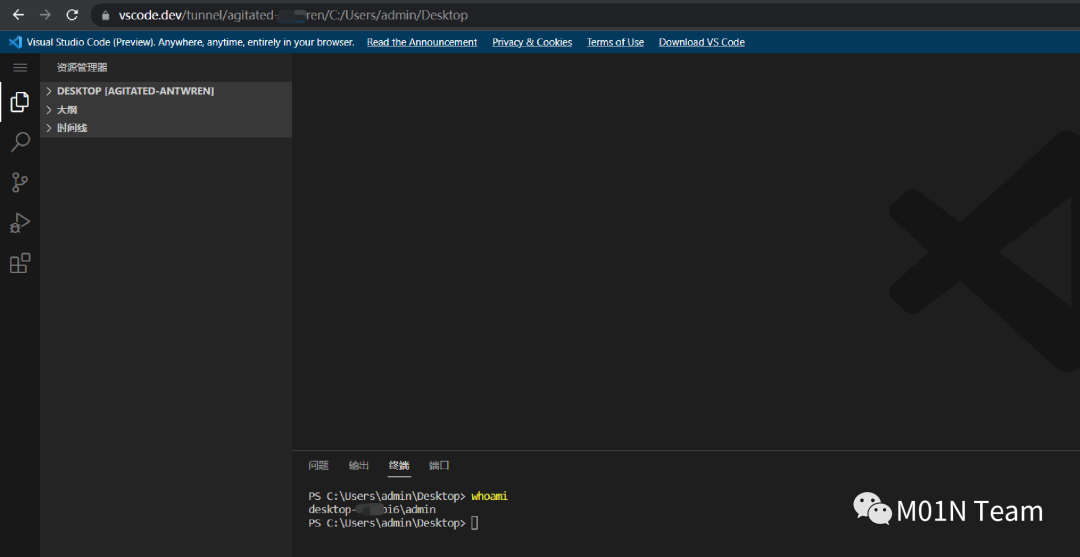Viewport: 1080px width, 557px height.
Task: Open the Read the Announcement link
Action: (422, 42)
